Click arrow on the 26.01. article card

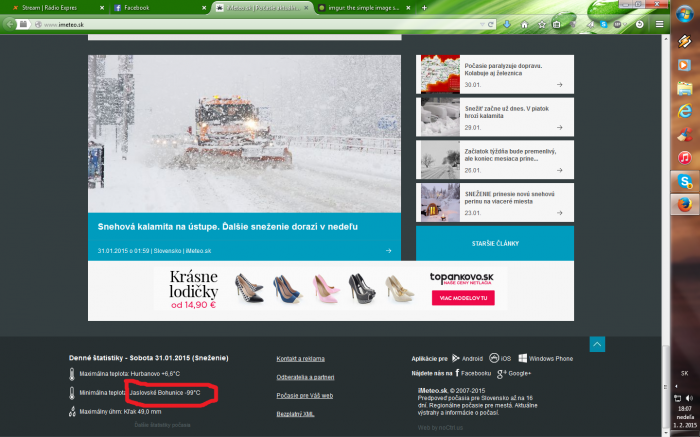point(560,171)
